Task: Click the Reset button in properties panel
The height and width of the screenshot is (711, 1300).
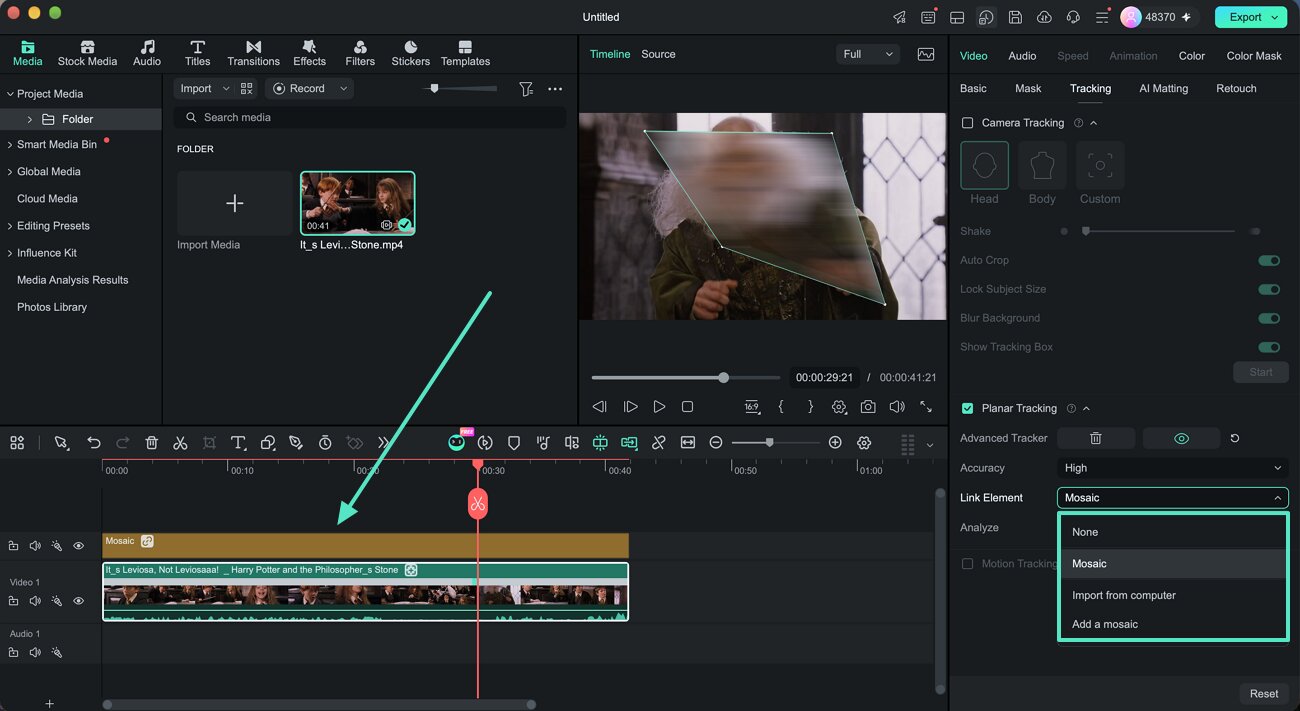Action: coord(1264,693)
